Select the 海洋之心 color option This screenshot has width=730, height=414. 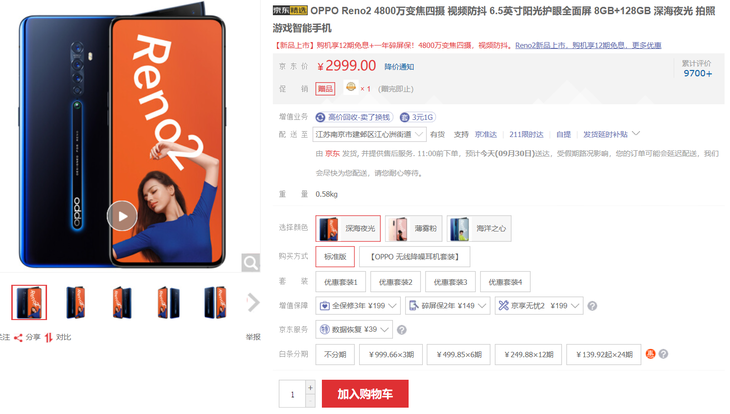479,228
